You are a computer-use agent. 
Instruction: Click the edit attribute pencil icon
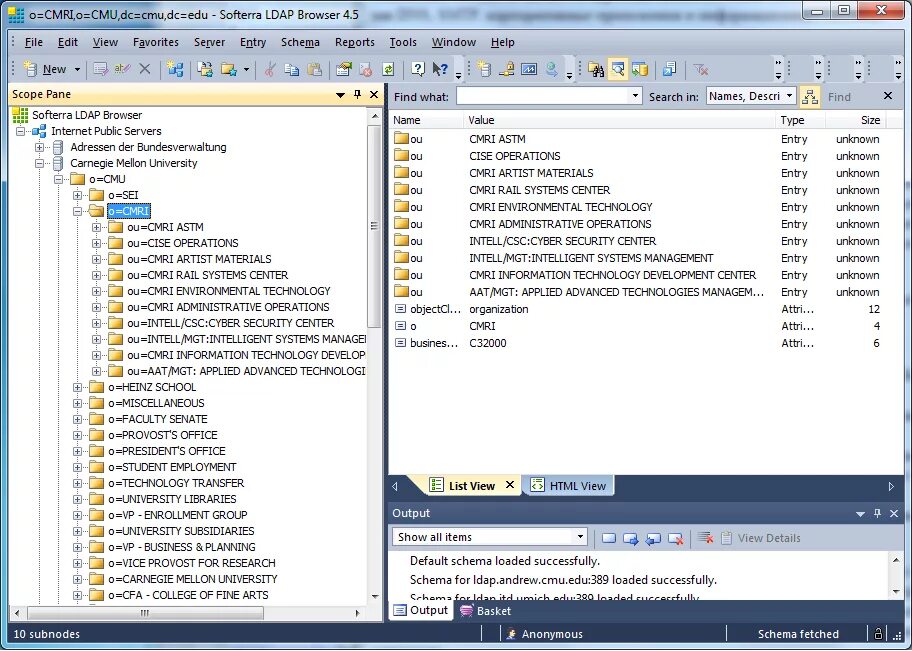[x=101, y=69]
